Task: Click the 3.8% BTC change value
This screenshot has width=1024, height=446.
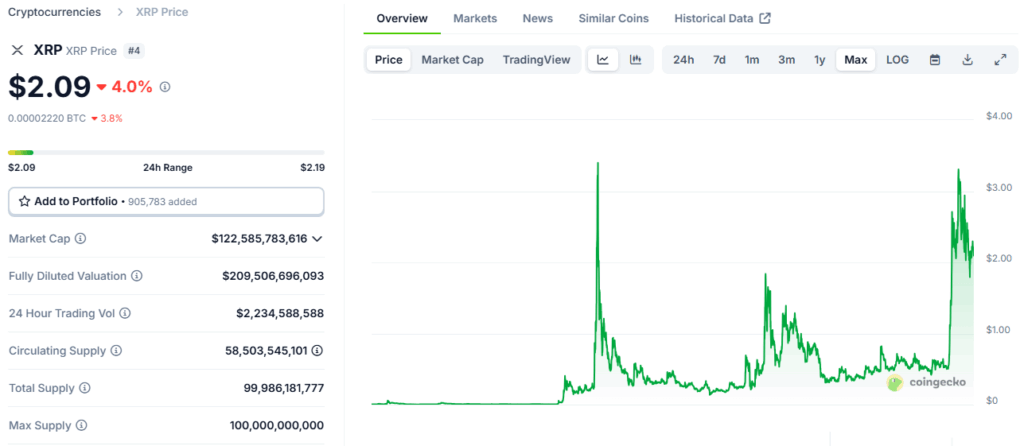Action: [x=111, y=118]
